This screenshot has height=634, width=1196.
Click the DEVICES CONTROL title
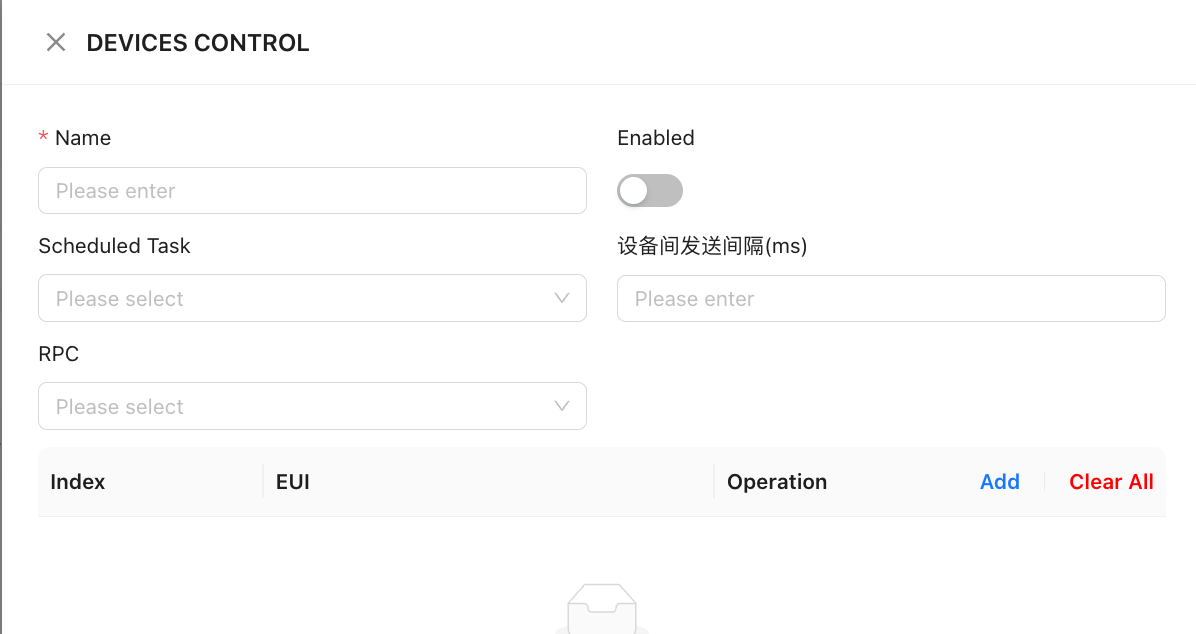[x=198, y=43]
